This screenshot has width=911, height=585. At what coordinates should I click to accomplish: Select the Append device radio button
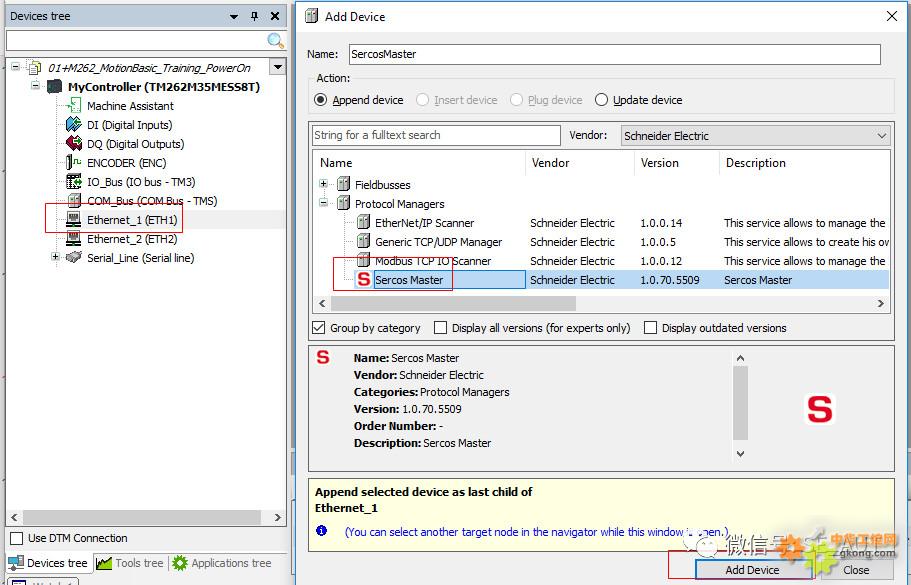point(320,100)
